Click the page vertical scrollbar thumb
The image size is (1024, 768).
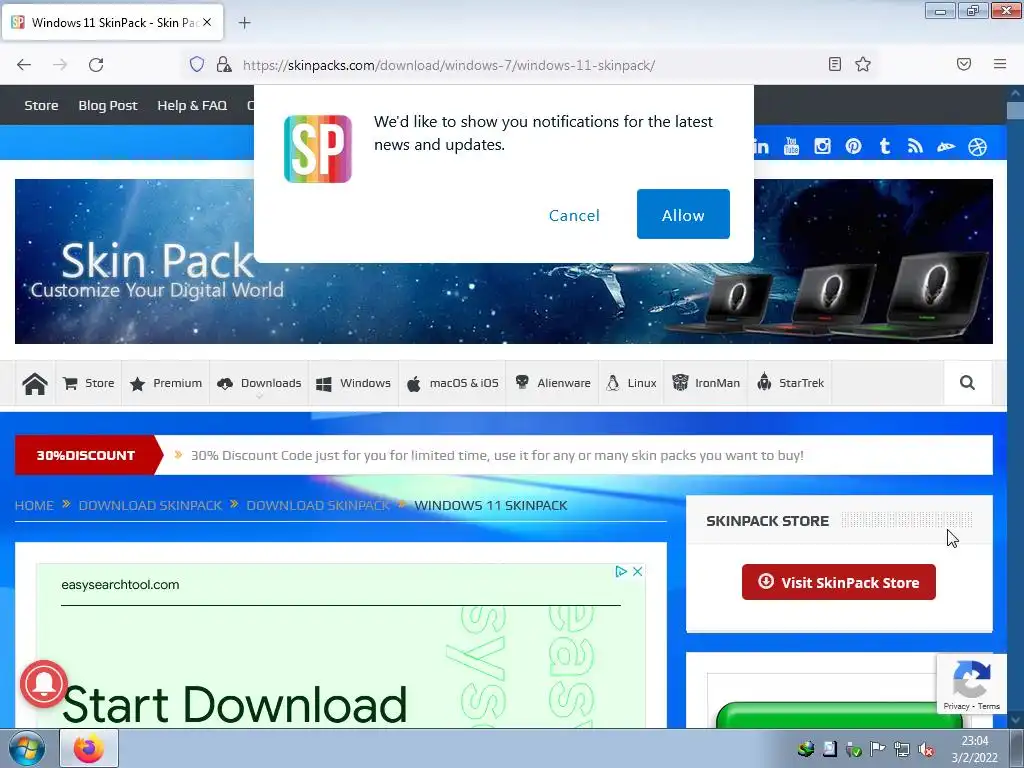pyautogui.click(x=1016, y=110)
